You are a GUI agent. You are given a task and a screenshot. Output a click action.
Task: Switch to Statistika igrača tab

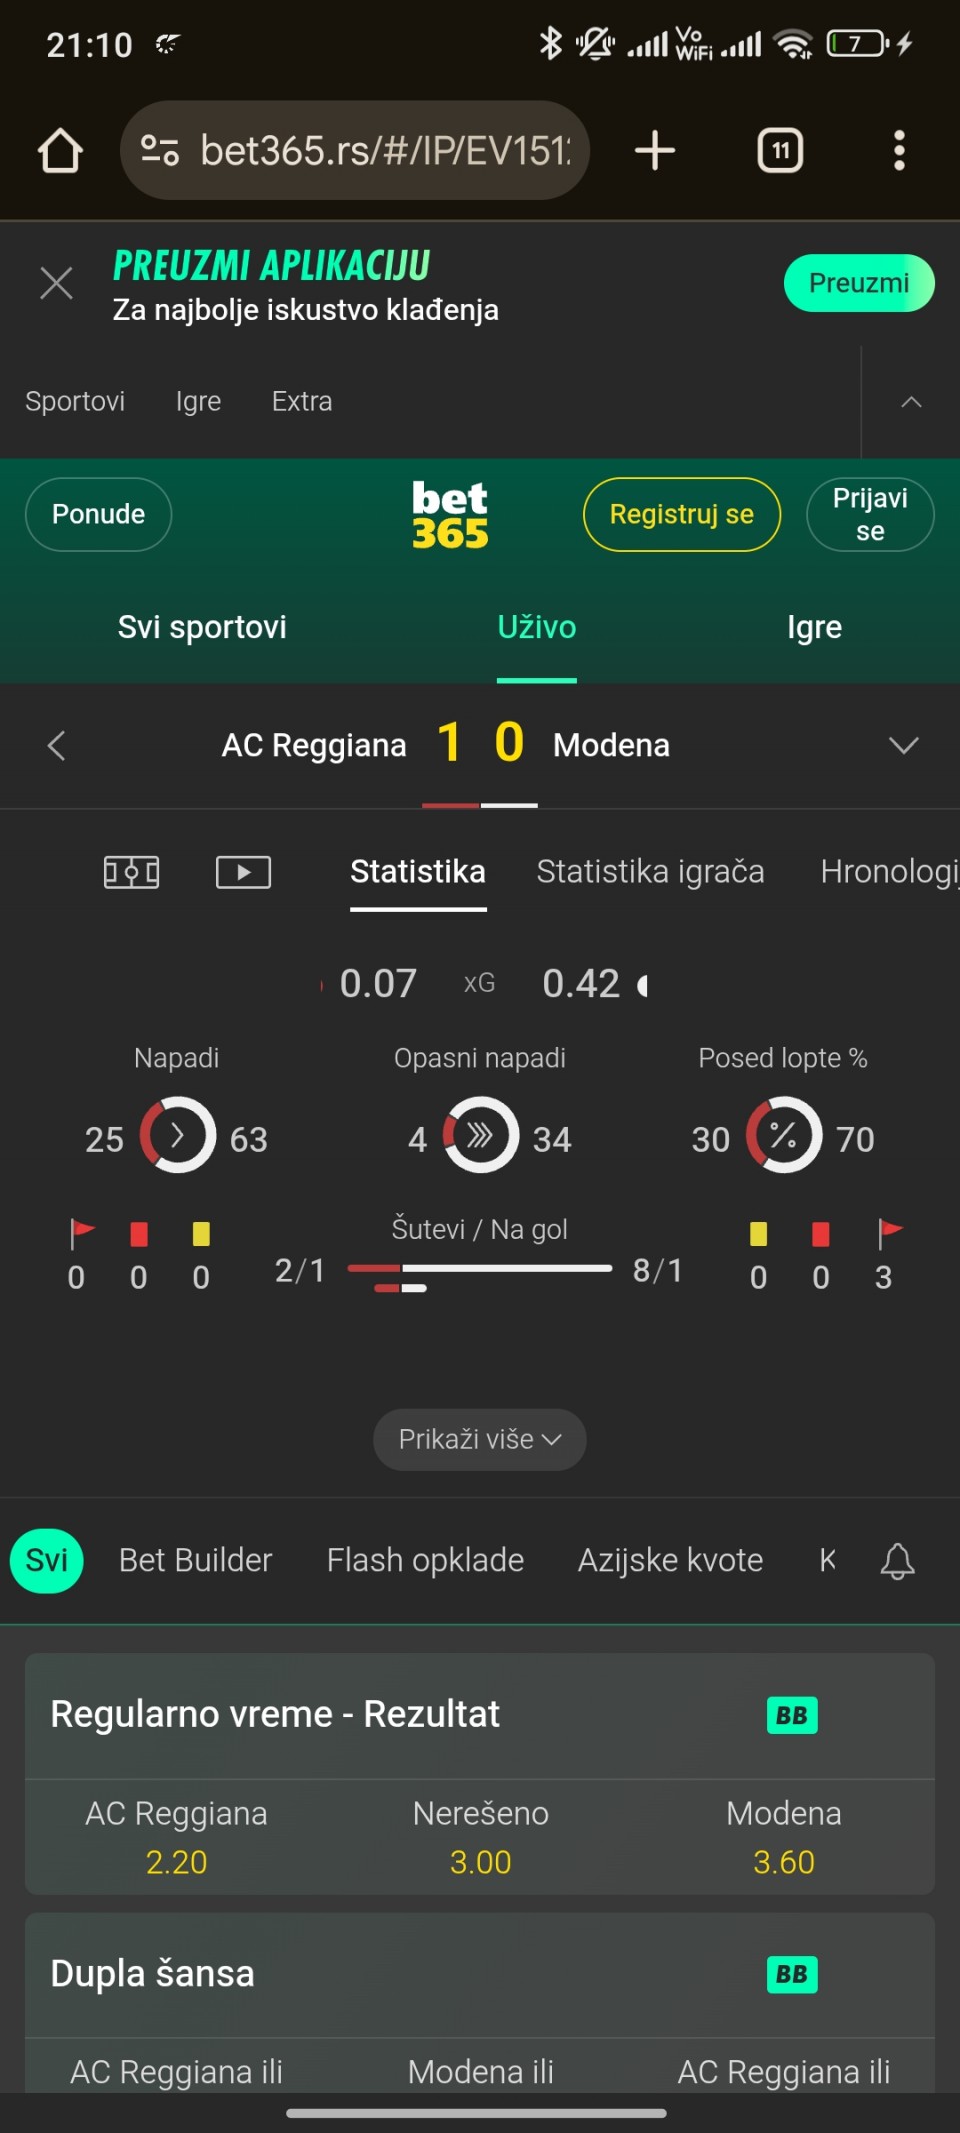[650, 872]
